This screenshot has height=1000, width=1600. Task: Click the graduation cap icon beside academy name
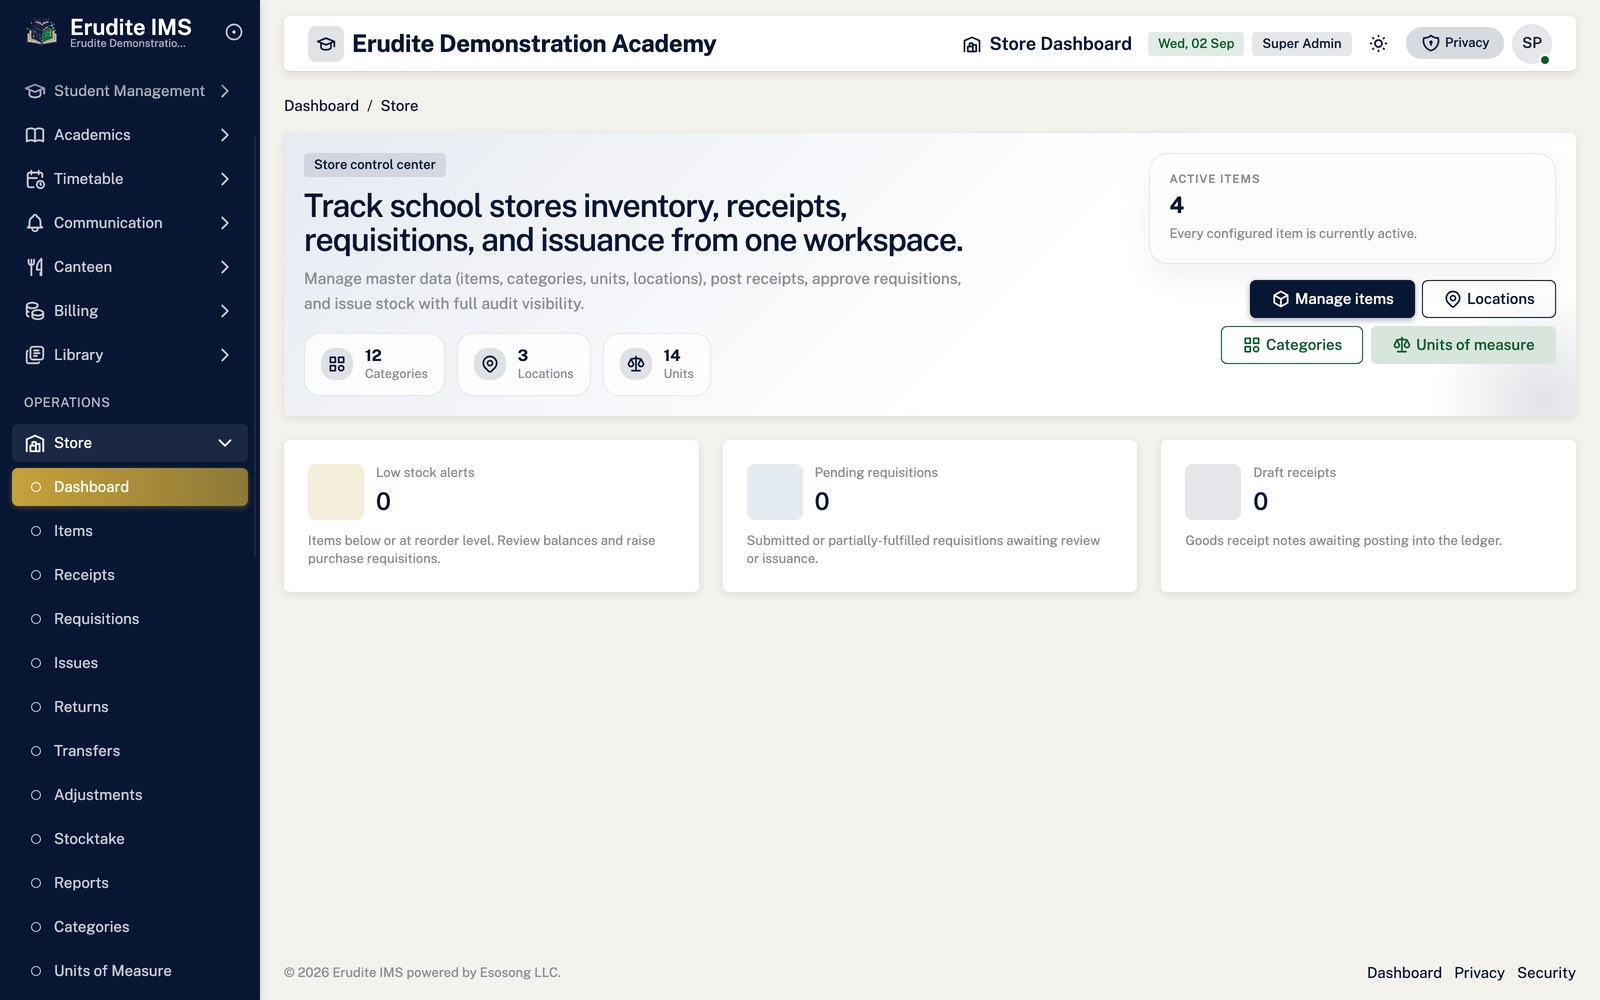click(x=326, y=44)
